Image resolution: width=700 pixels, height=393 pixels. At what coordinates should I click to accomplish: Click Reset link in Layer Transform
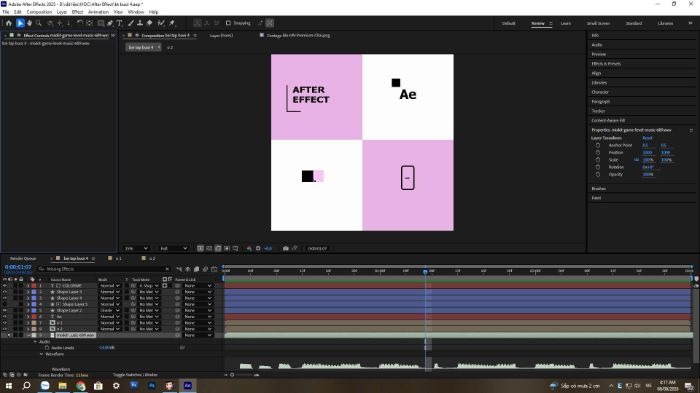coord(647,138)
